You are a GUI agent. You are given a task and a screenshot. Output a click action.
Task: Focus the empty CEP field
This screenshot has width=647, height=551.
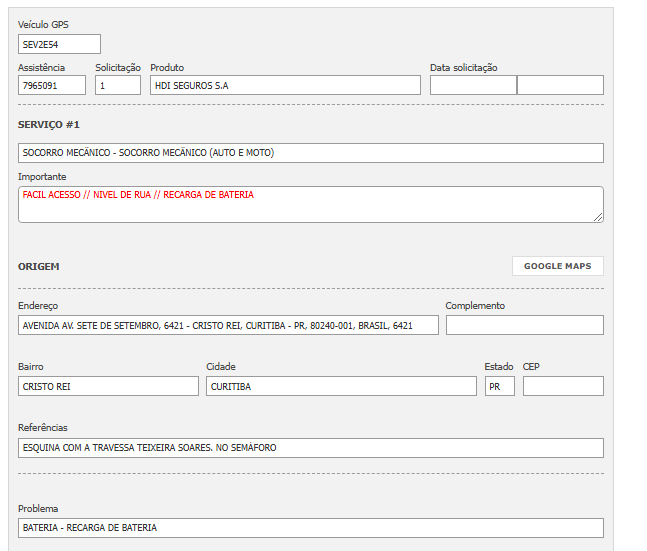(x=563, y=386)
